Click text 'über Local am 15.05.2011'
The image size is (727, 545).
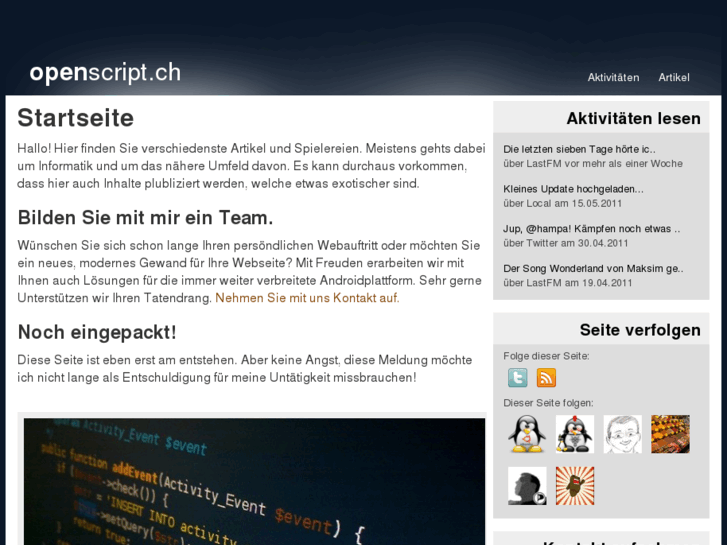(562, 204)
